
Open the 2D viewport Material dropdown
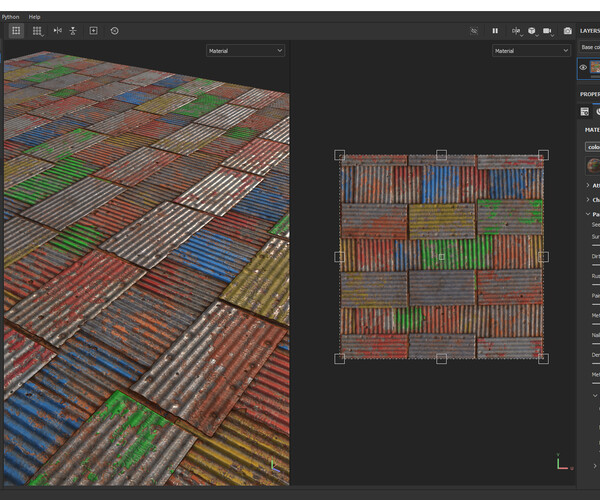pyautogui.click(x=531, y=50)
